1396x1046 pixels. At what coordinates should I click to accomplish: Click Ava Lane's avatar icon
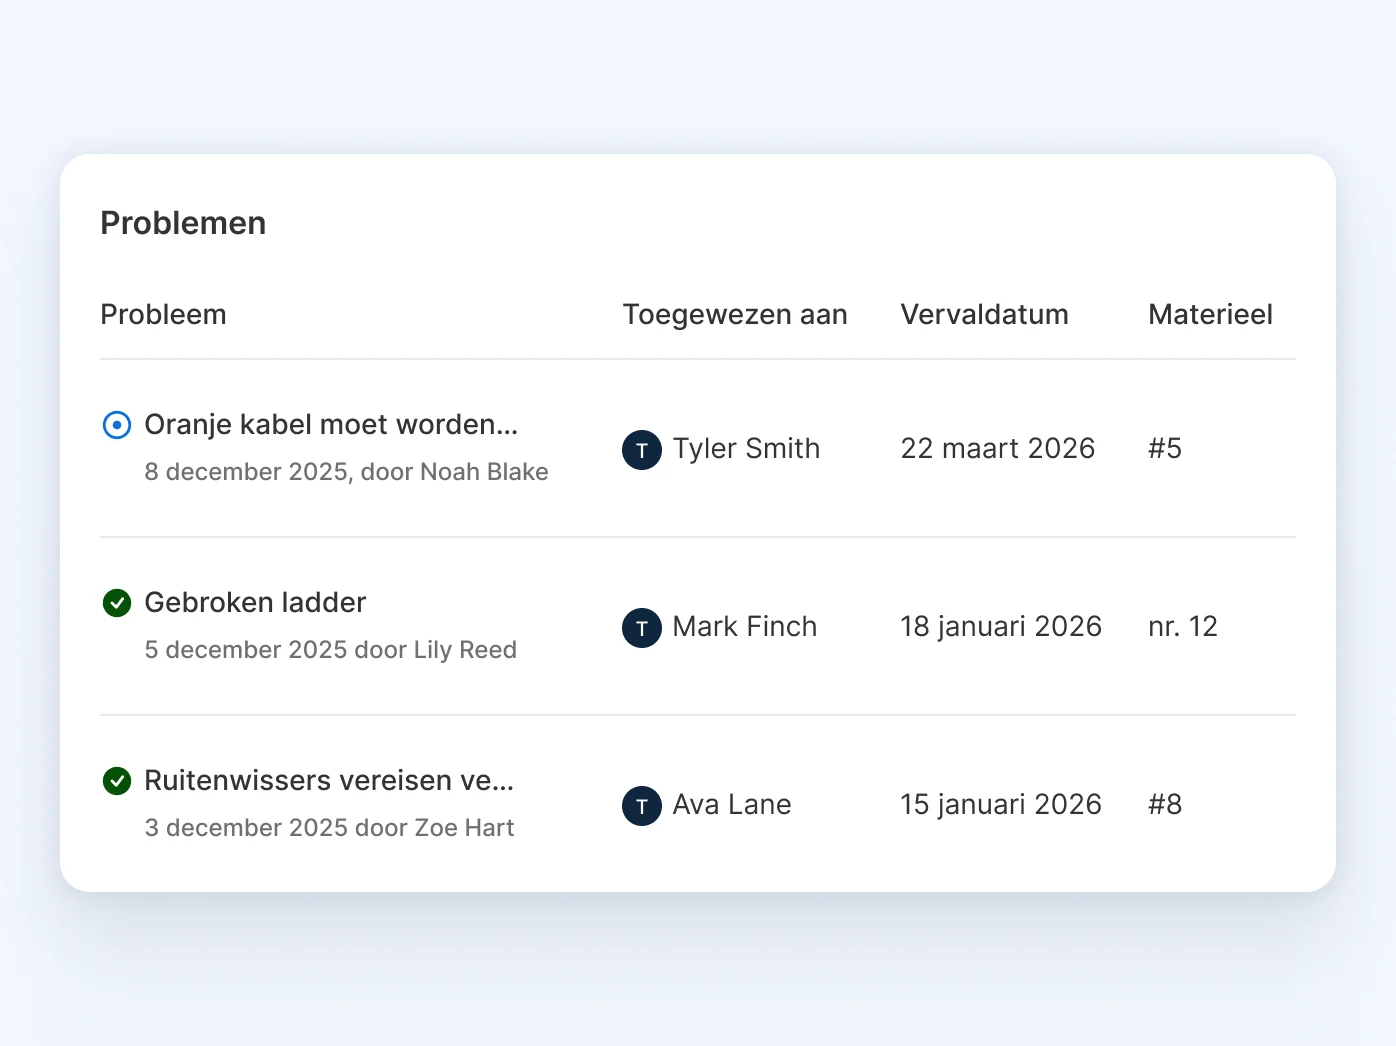click(x=641, y=806)
